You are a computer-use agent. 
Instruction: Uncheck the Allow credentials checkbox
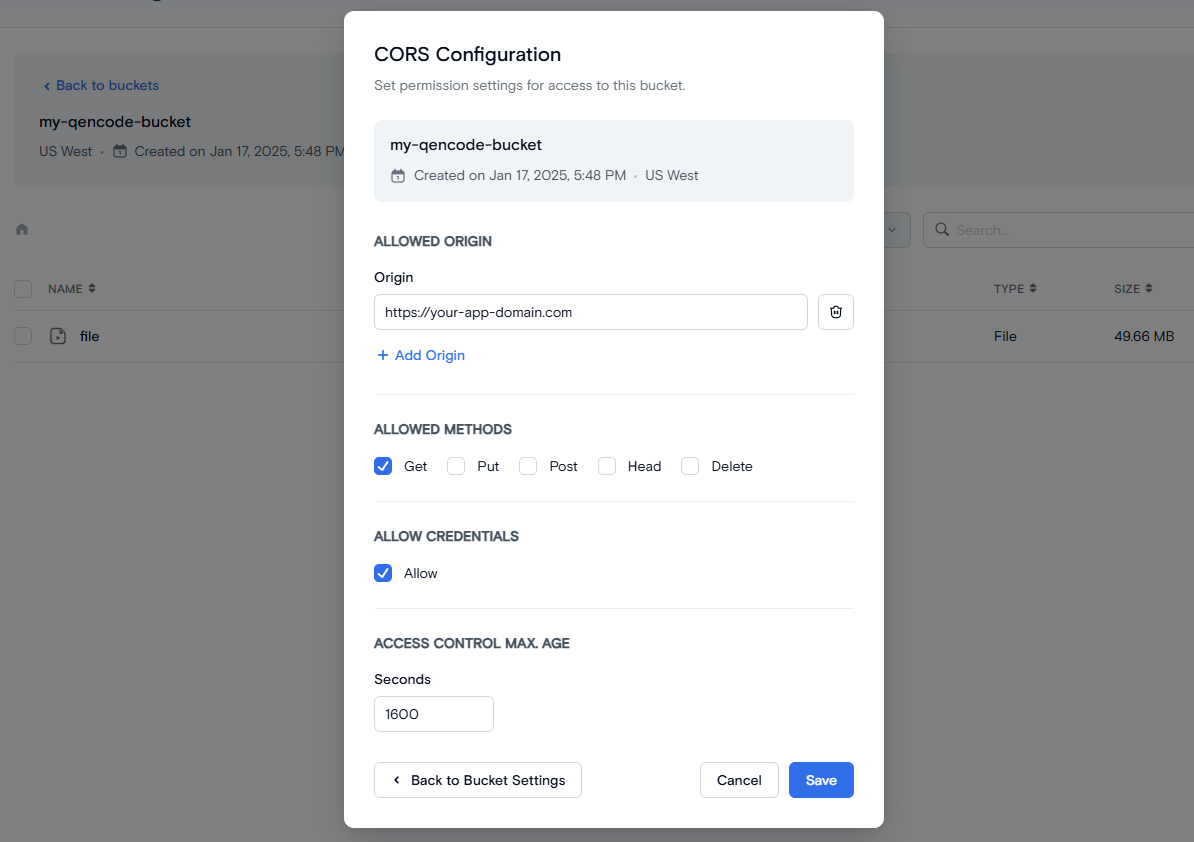383,573
